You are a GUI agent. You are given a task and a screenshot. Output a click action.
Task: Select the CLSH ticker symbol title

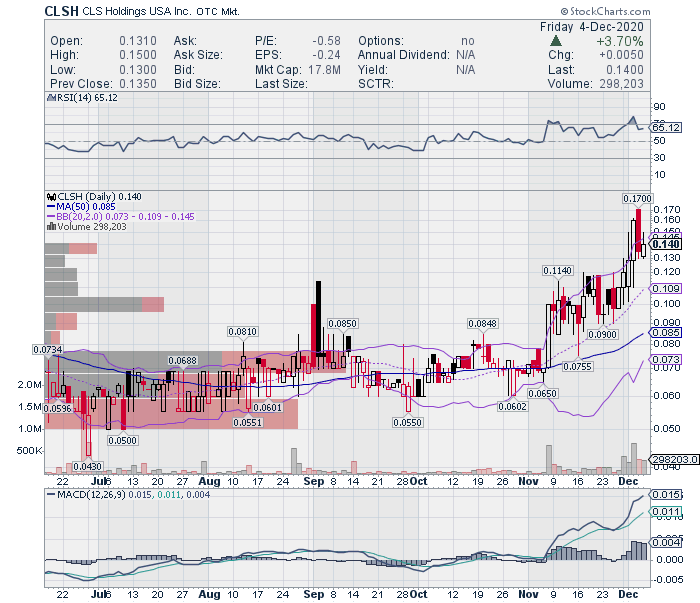[x=62, y=11]
